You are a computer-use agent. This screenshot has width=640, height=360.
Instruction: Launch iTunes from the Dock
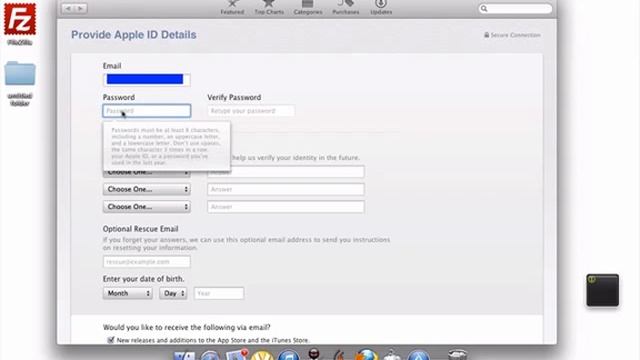point(289,356)
